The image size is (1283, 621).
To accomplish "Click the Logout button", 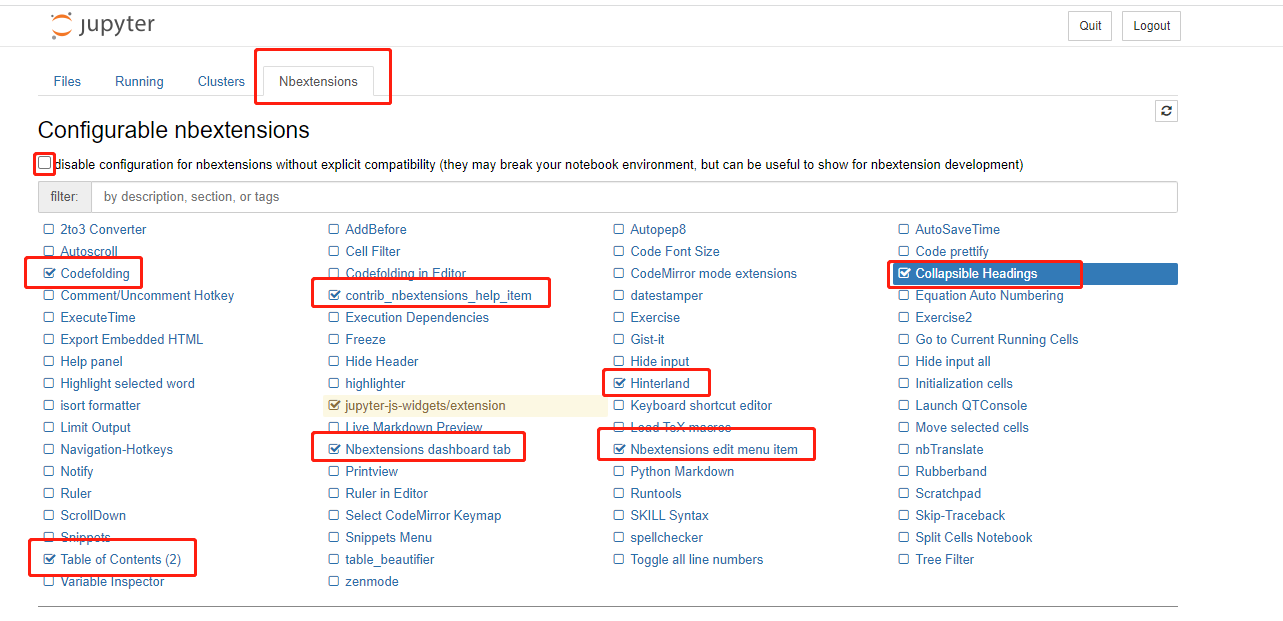I will point(1151,26).
